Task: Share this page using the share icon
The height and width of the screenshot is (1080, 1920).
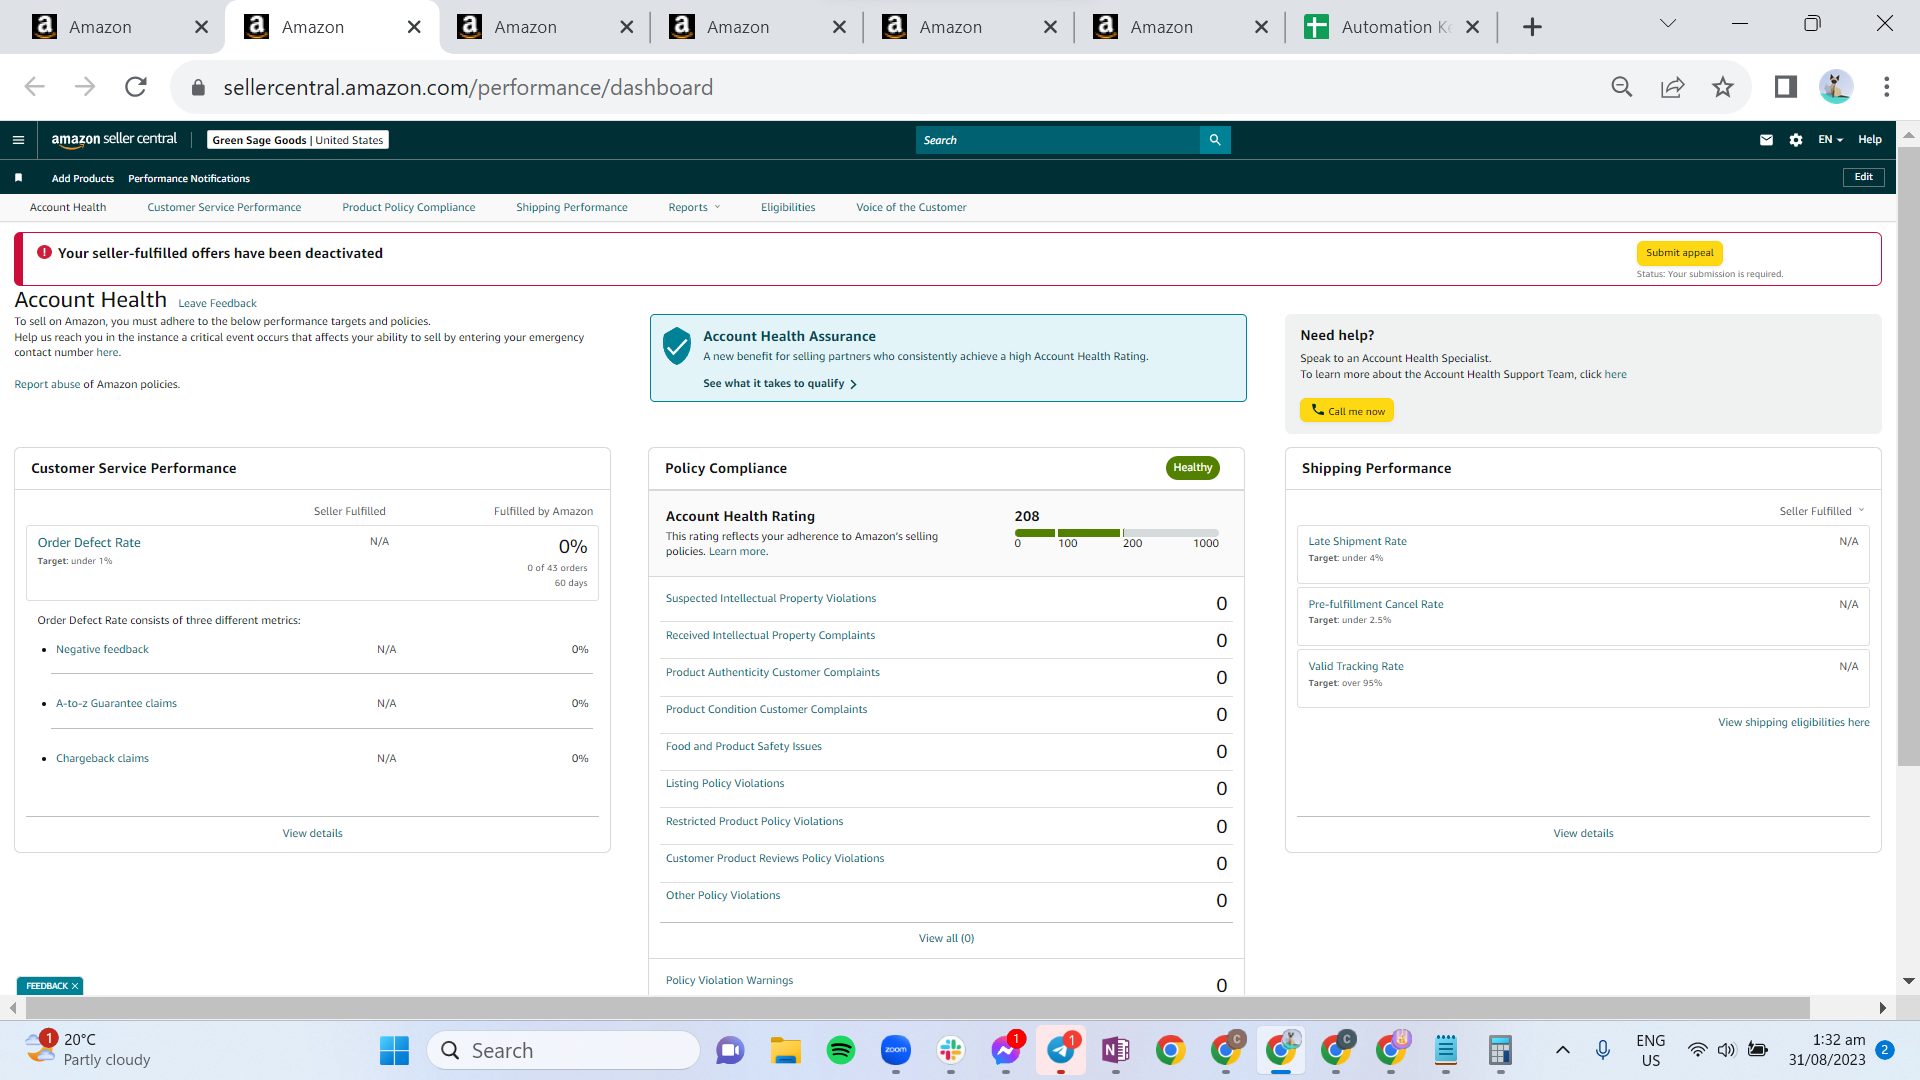Action: coord(1673,87)
